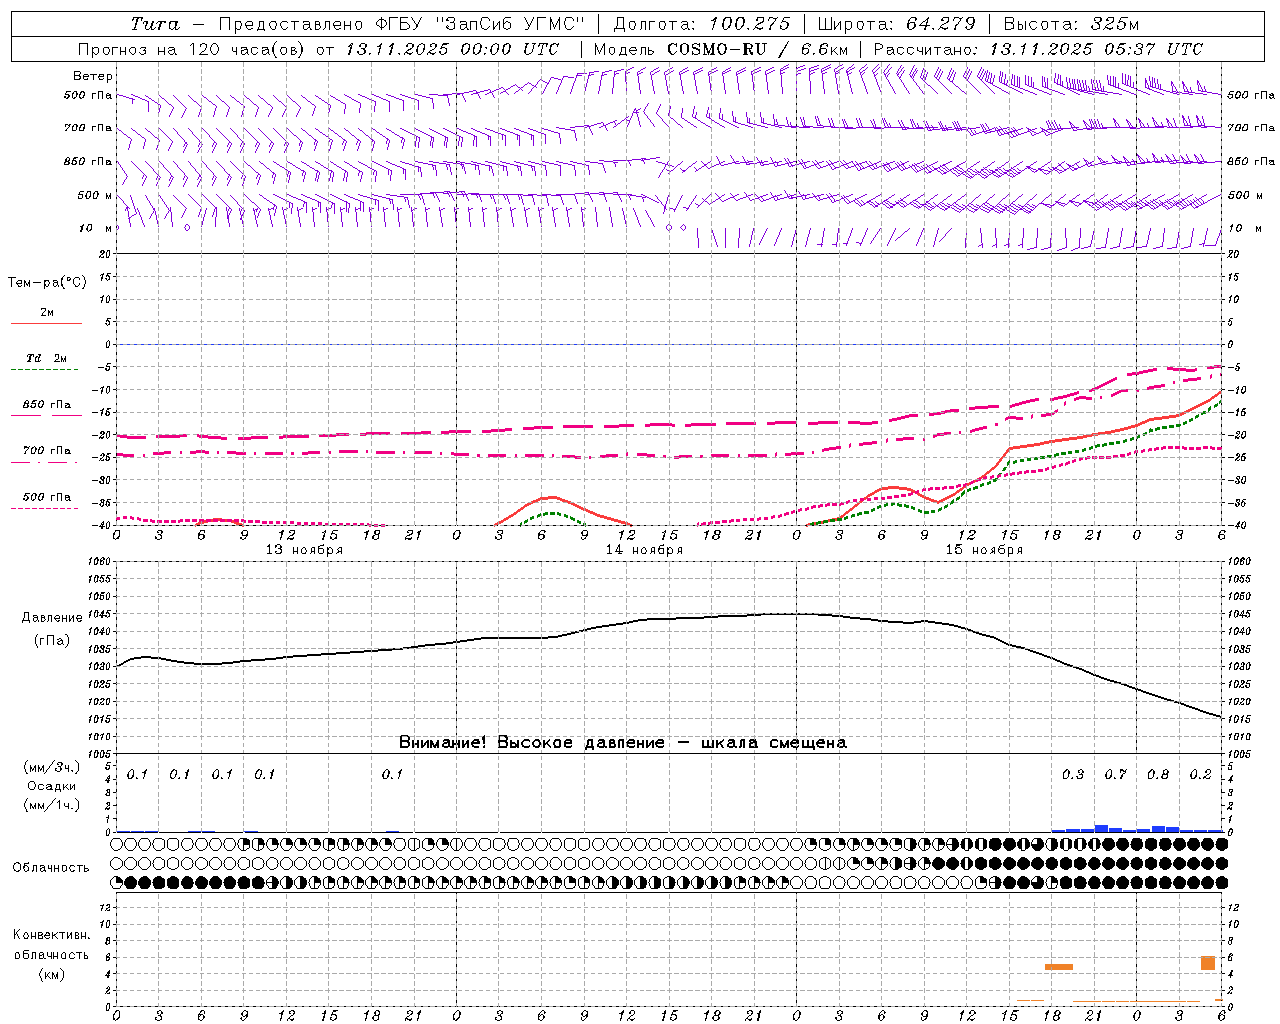Click the 10 м wind level label on left
This screenshot has width=1280, height=1024.
coord(96,229)
